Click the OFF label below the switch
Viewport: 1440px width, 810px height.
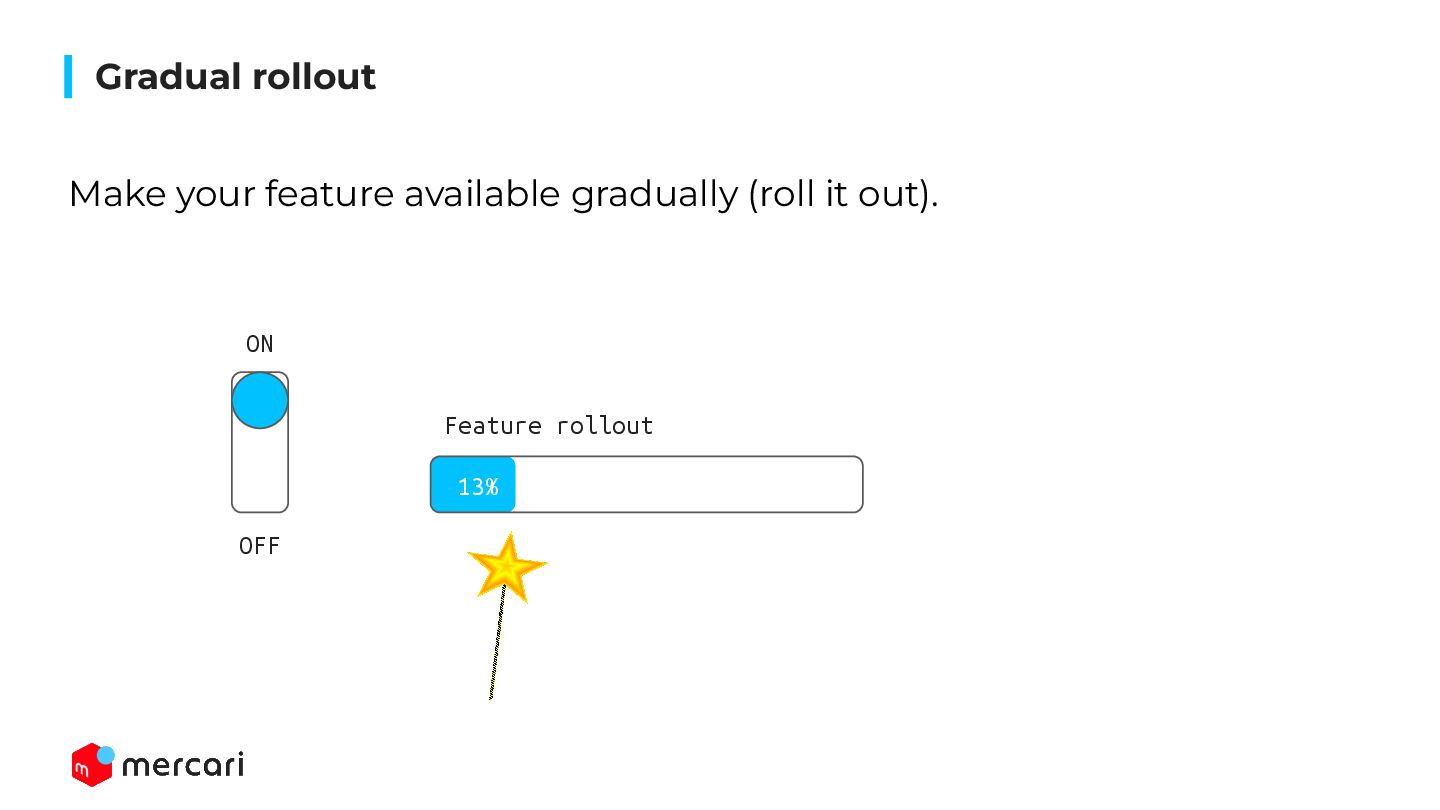point(260,546)
